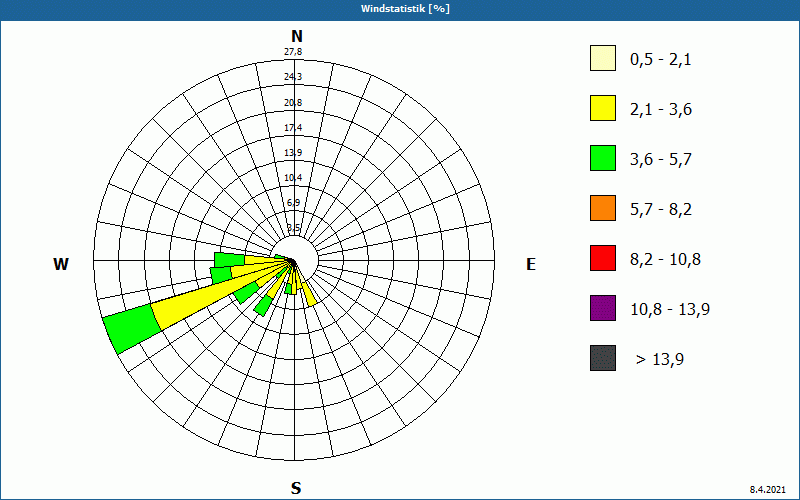This screenshot has height=500, width=800.
Task: Click the 27,8 radial axis value
Action: point(293,52)
